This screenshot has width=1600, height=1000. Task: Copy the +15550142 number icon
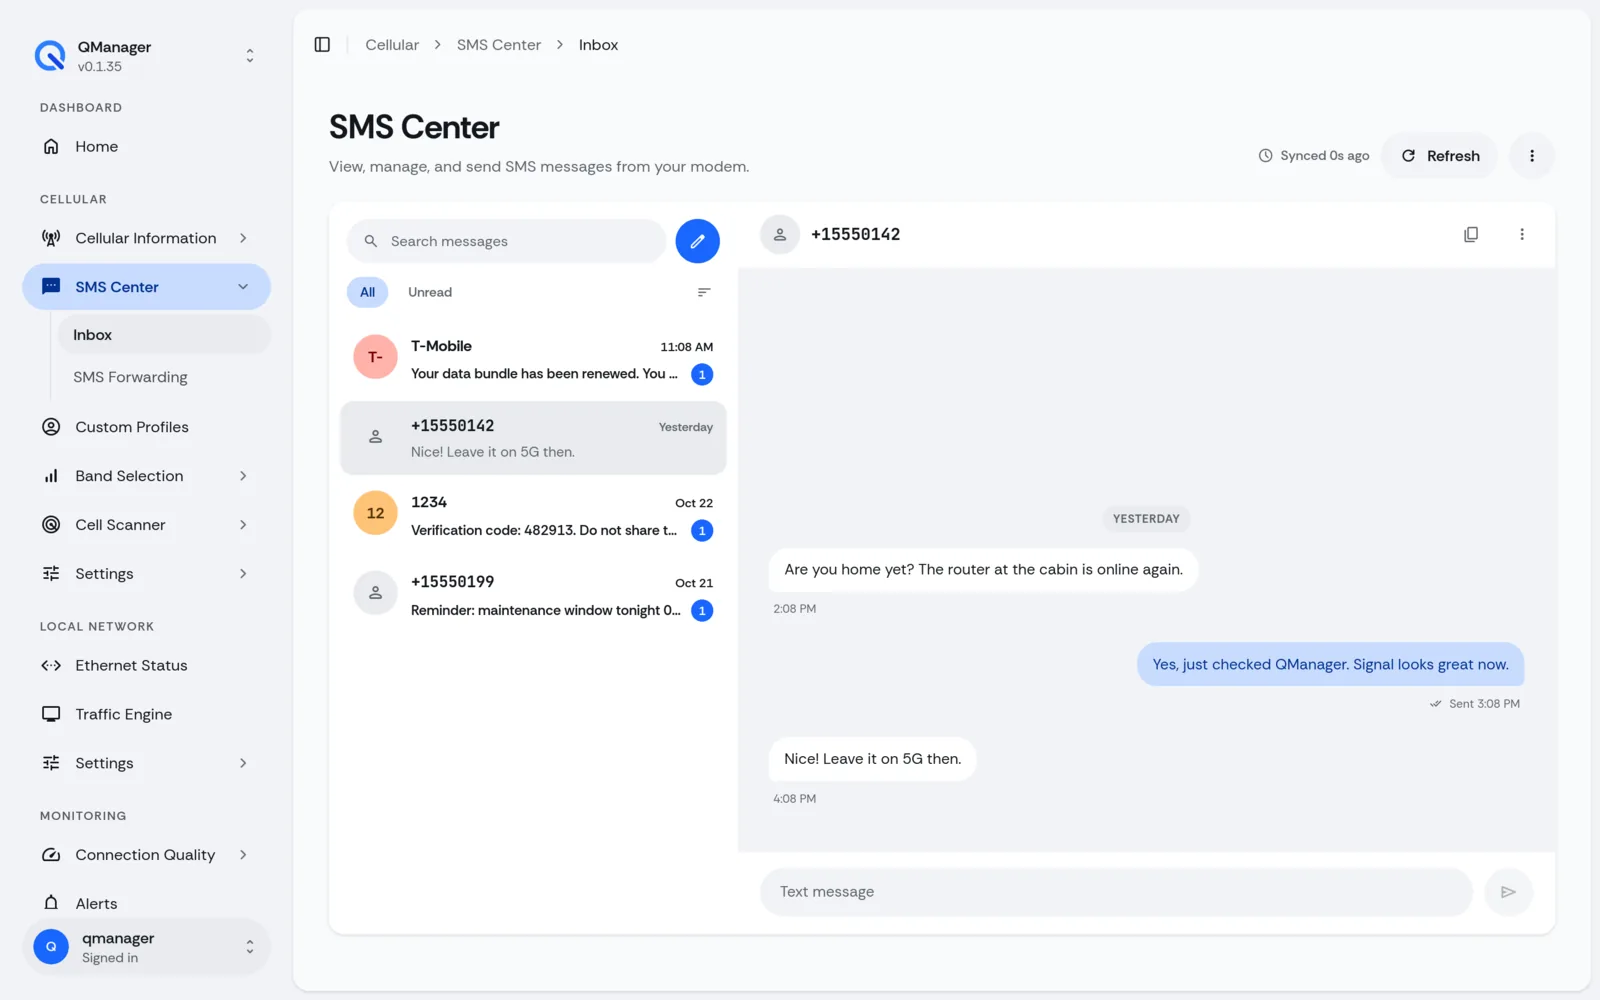1471,234
